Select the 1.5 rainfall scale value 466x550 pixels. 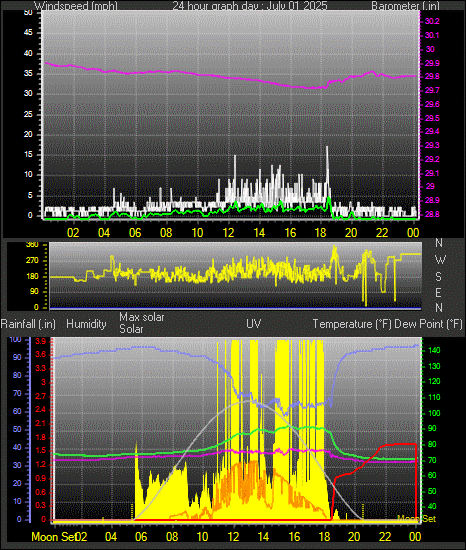[41, 451]
